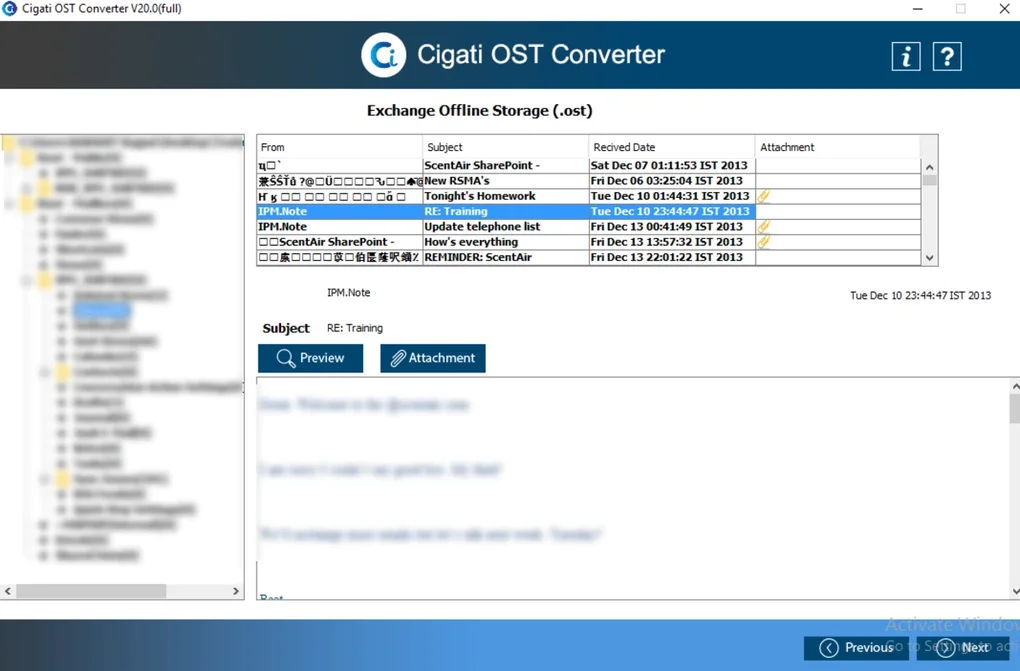Sort by the Subject column header

point(505,147)
